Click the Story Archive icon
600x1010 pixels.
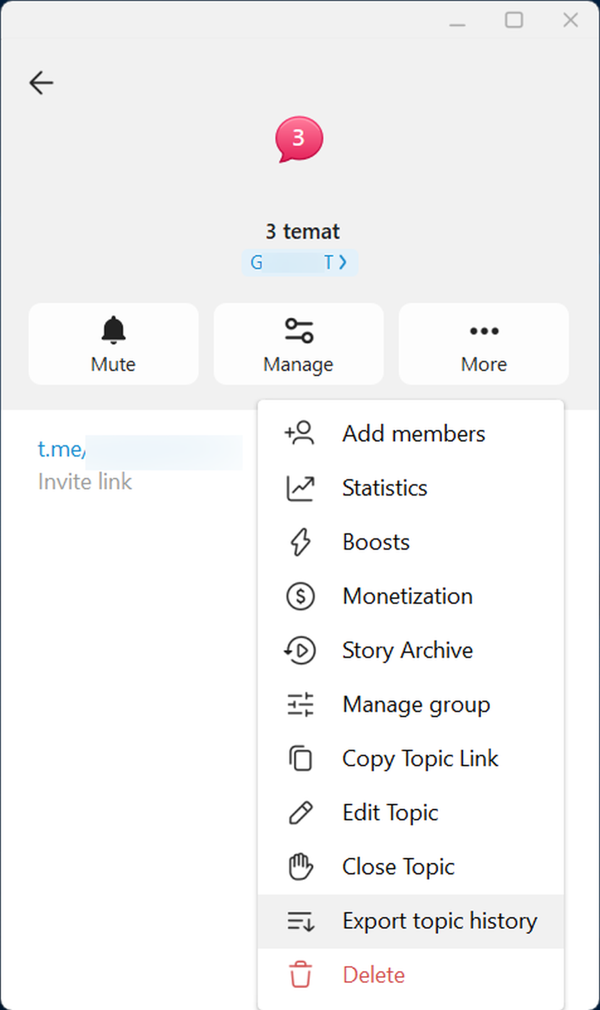(300, 650)
